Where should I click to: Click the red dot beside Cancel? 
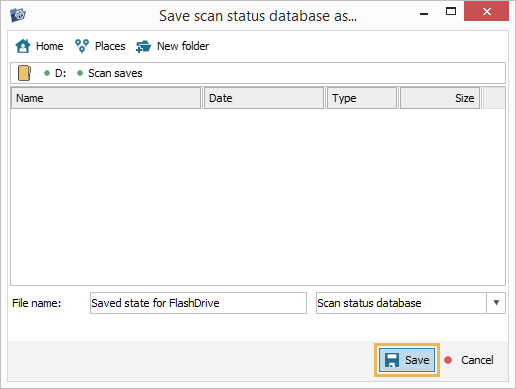pos(448,360)
